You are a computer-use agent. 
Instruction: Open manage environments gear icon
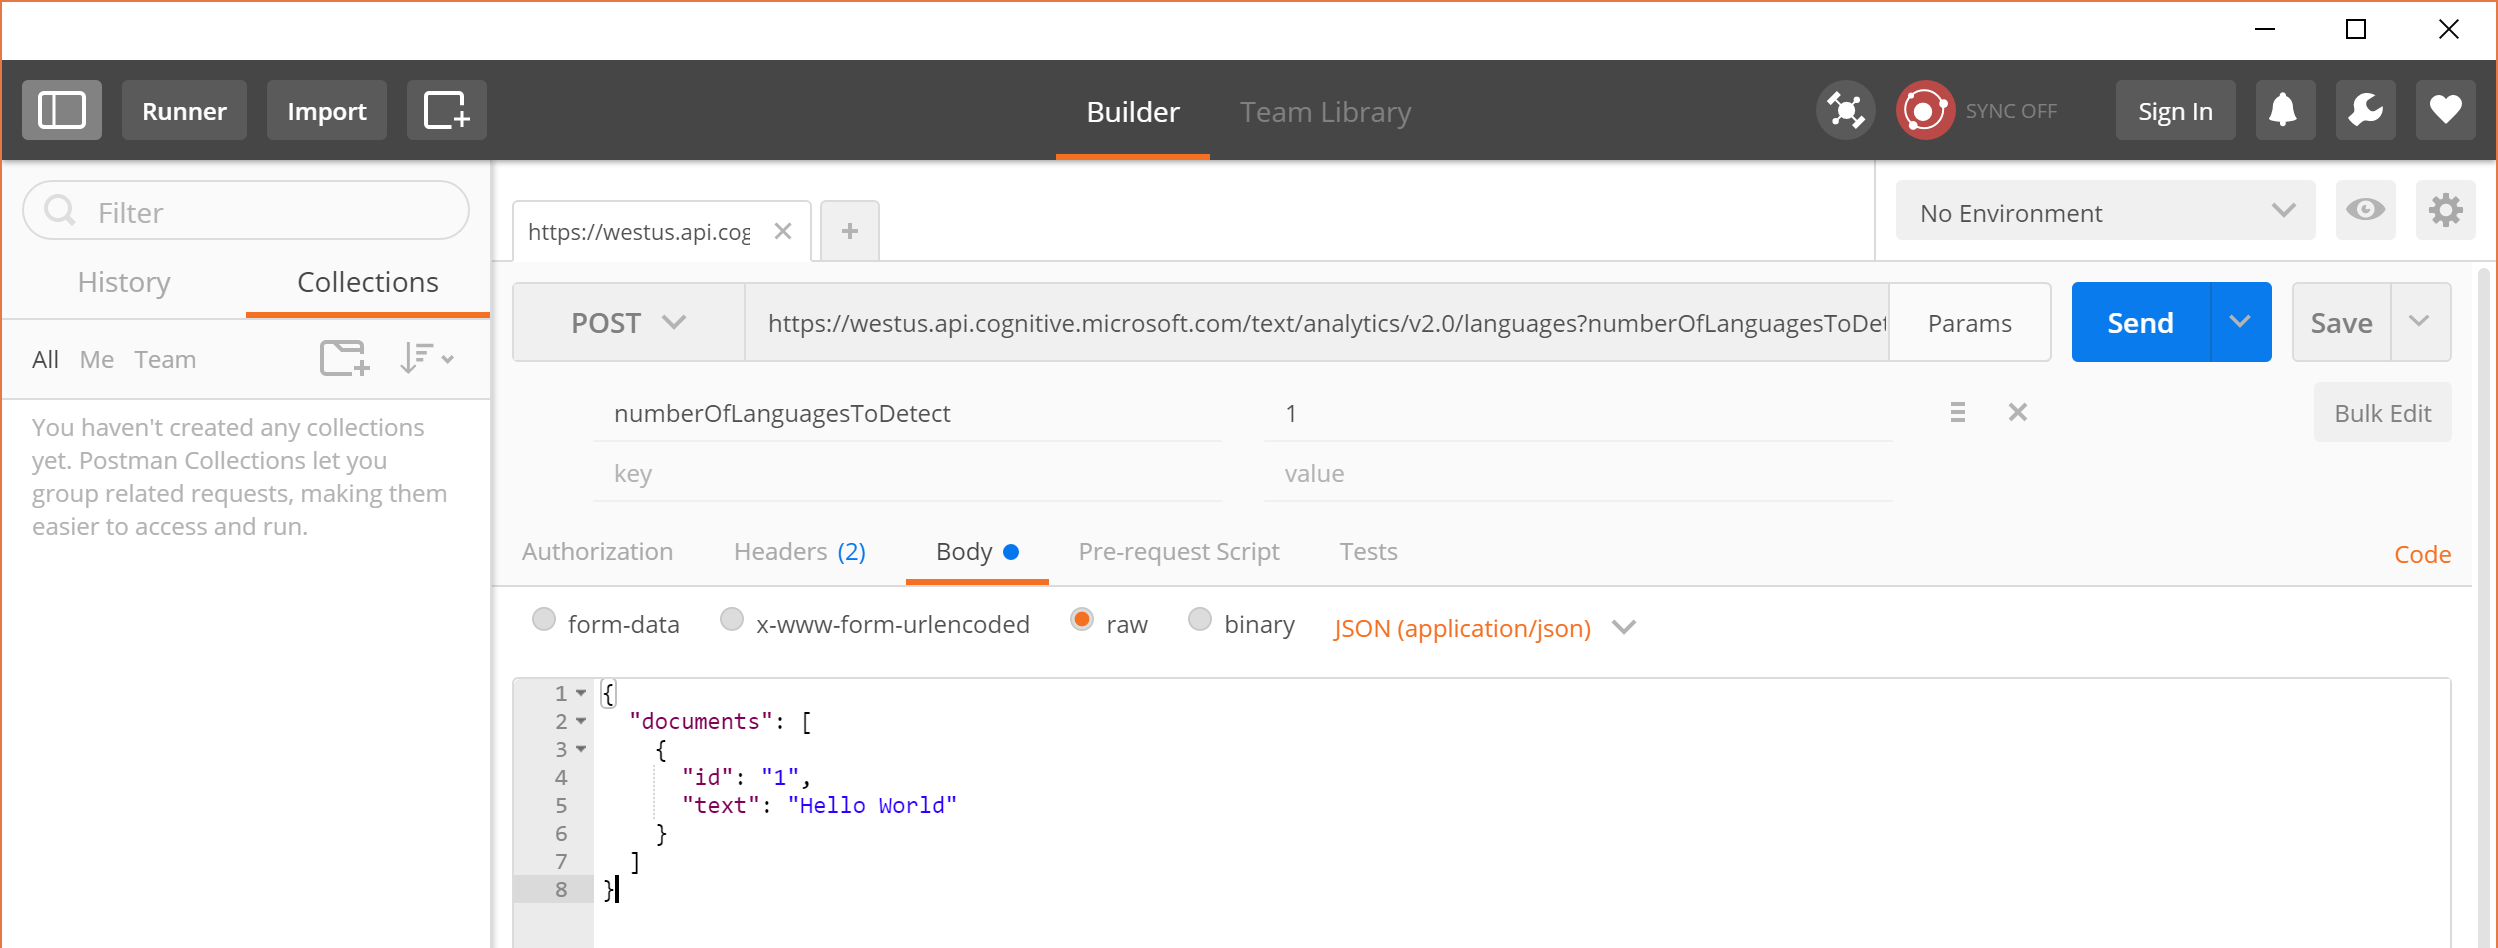pos(2445,210)
